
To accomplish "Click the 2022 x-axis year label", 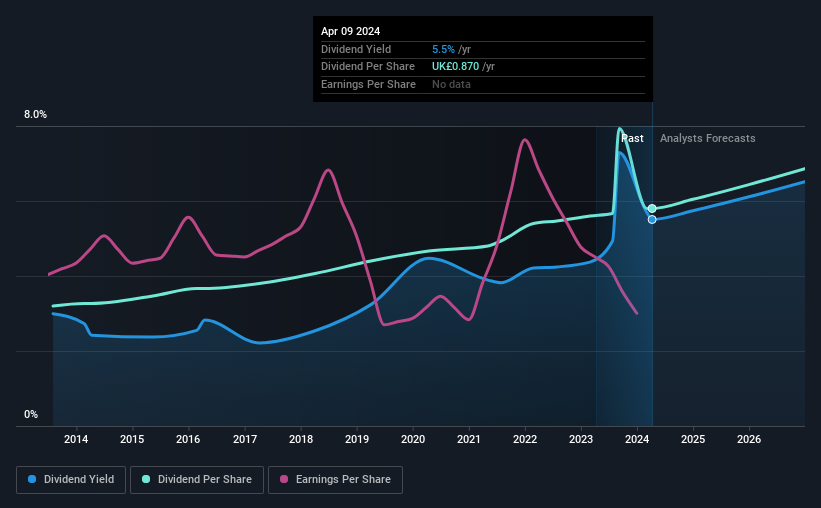I will 525,439.
